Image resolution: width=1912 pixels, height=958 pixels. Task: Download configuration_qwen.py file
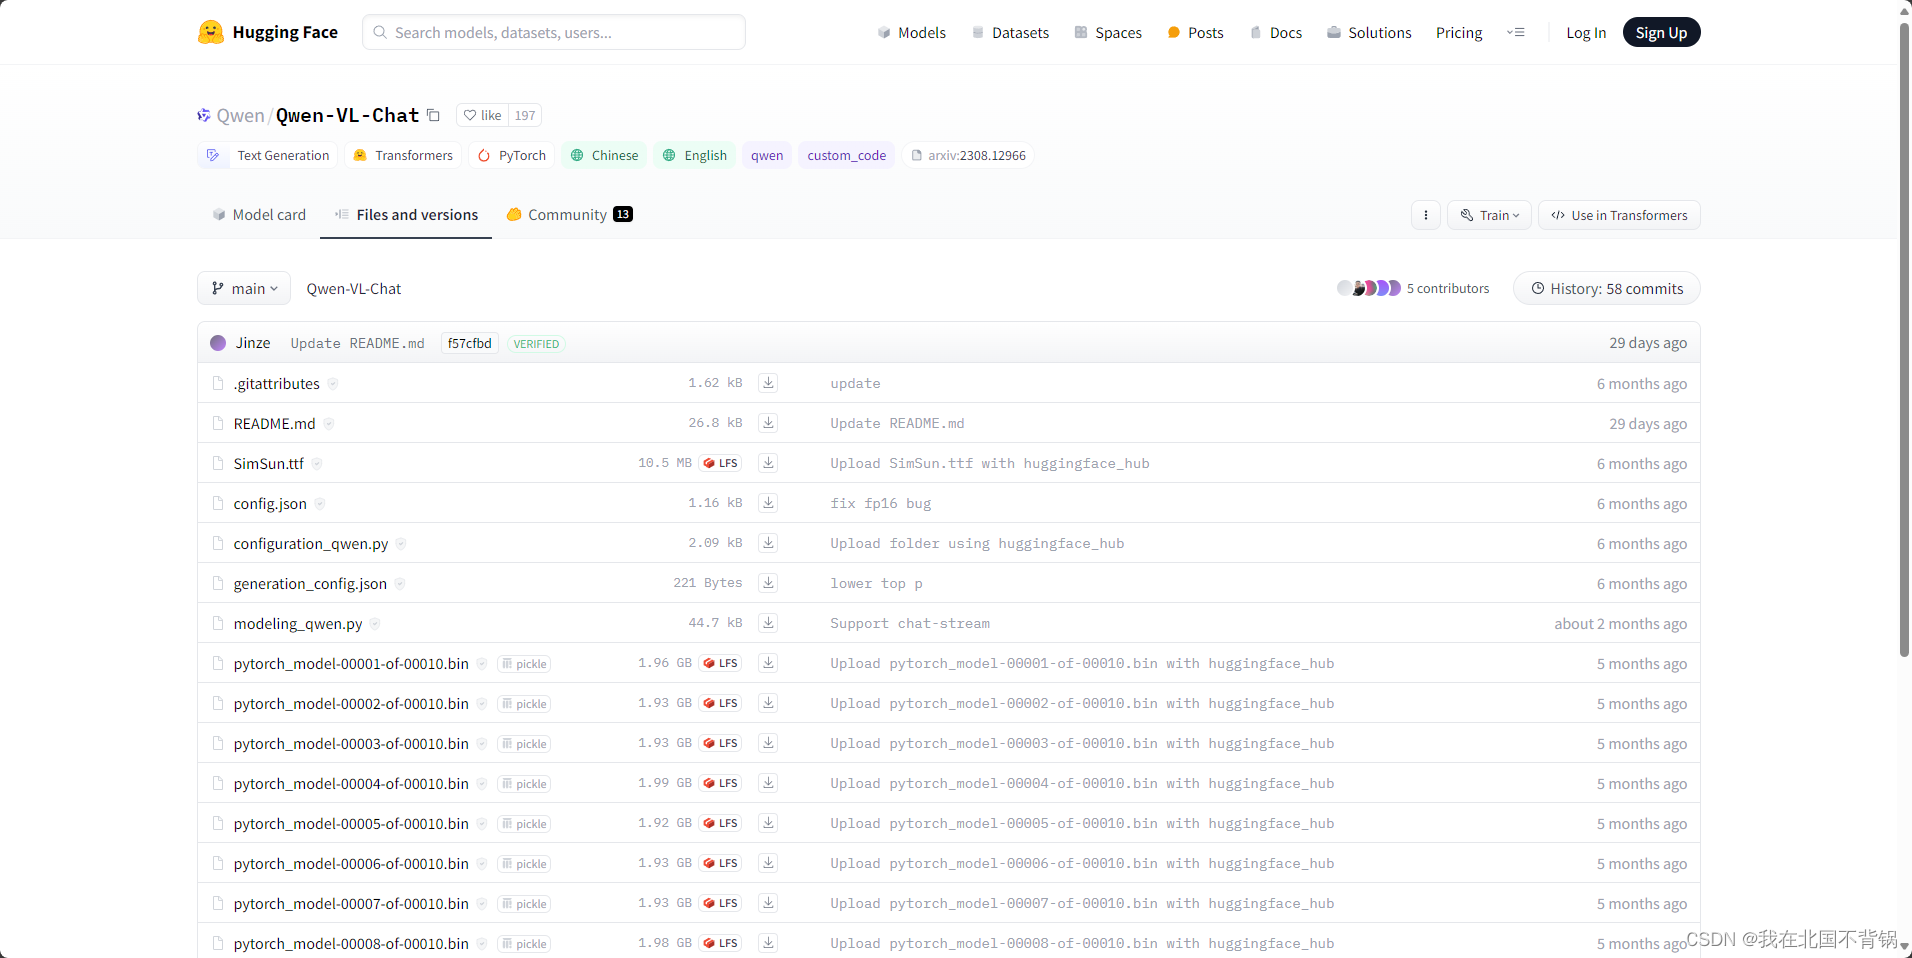768,543
